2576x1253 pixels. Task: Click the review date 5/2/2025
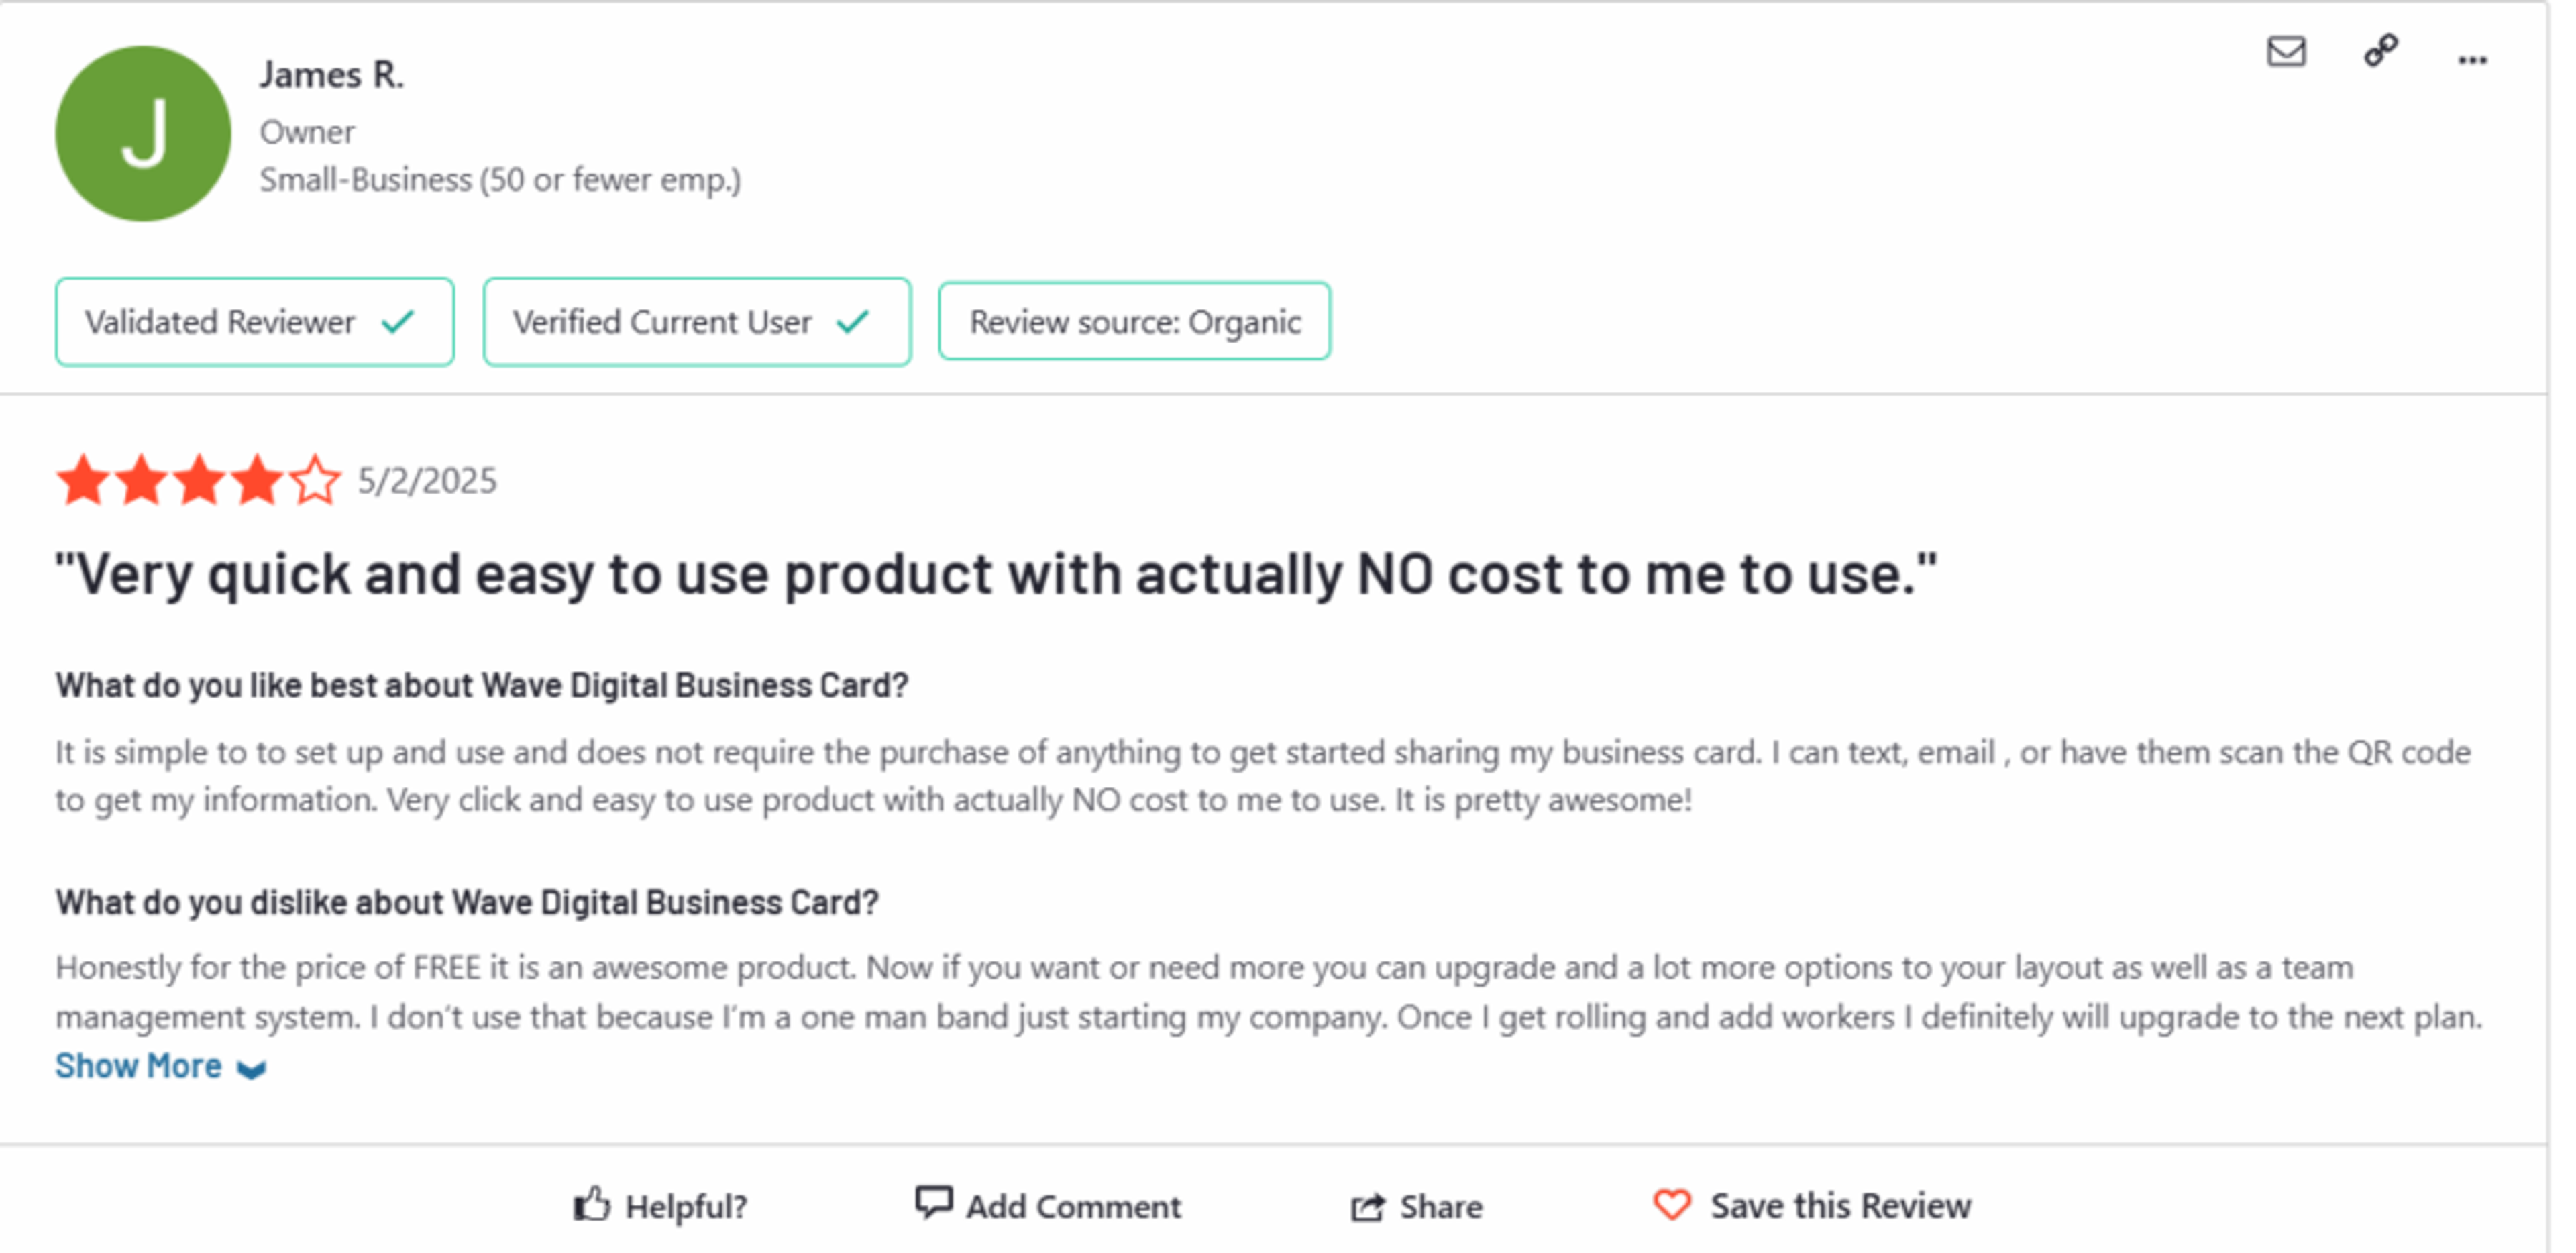click(426, 481)
